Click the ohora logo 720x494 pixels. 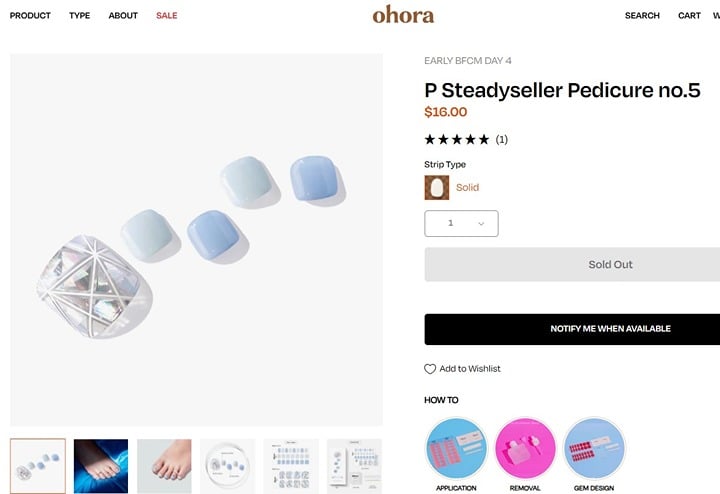pyautogui.click(x=403, y=15)
